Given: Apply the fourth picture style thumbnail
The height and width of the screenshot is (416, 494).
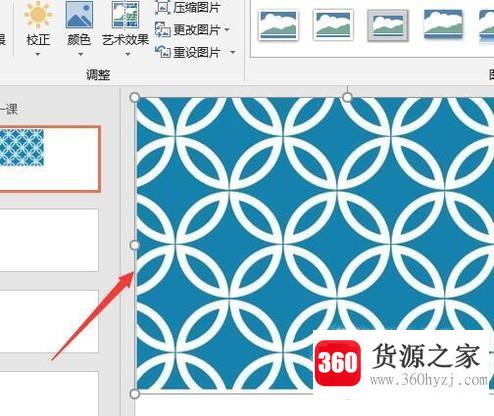Looking at the screenshot, I should coord(443,24).
